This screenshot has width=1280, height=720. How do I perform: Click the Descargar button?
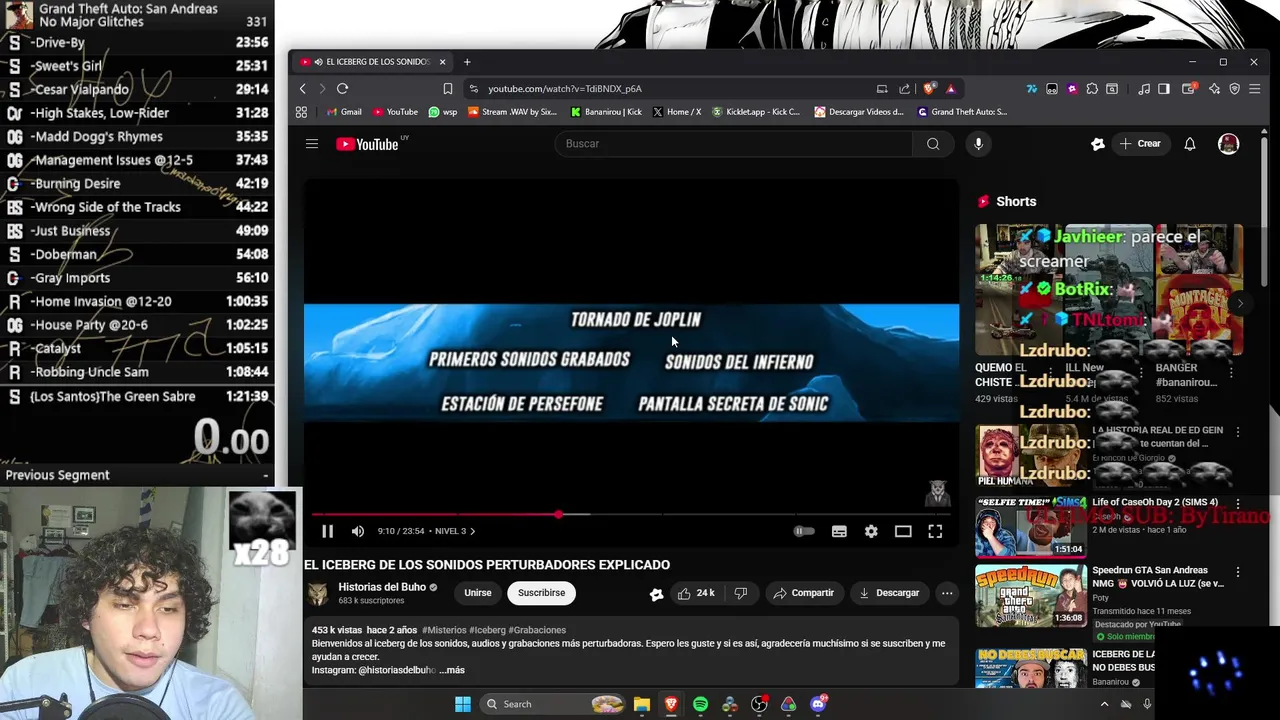[888, 593]
